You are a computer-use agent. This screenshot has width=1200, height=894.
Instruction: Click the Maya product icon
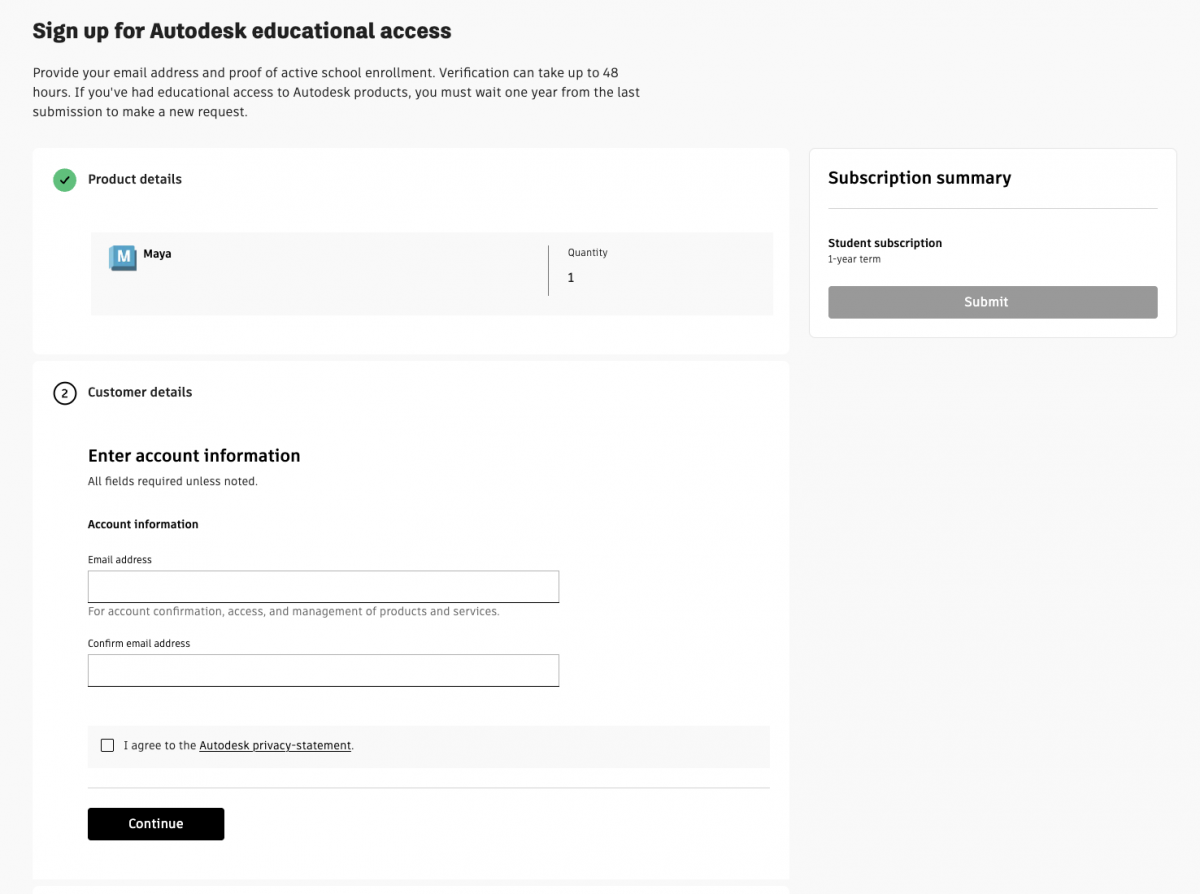(x=123, y=258)
